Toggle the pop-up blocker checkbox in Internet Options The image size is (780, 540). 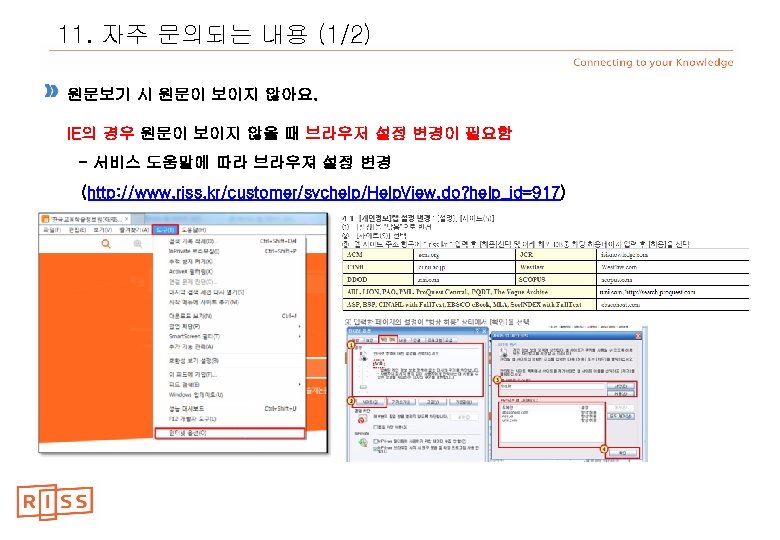pyautogui.click(x=375, y=427)
